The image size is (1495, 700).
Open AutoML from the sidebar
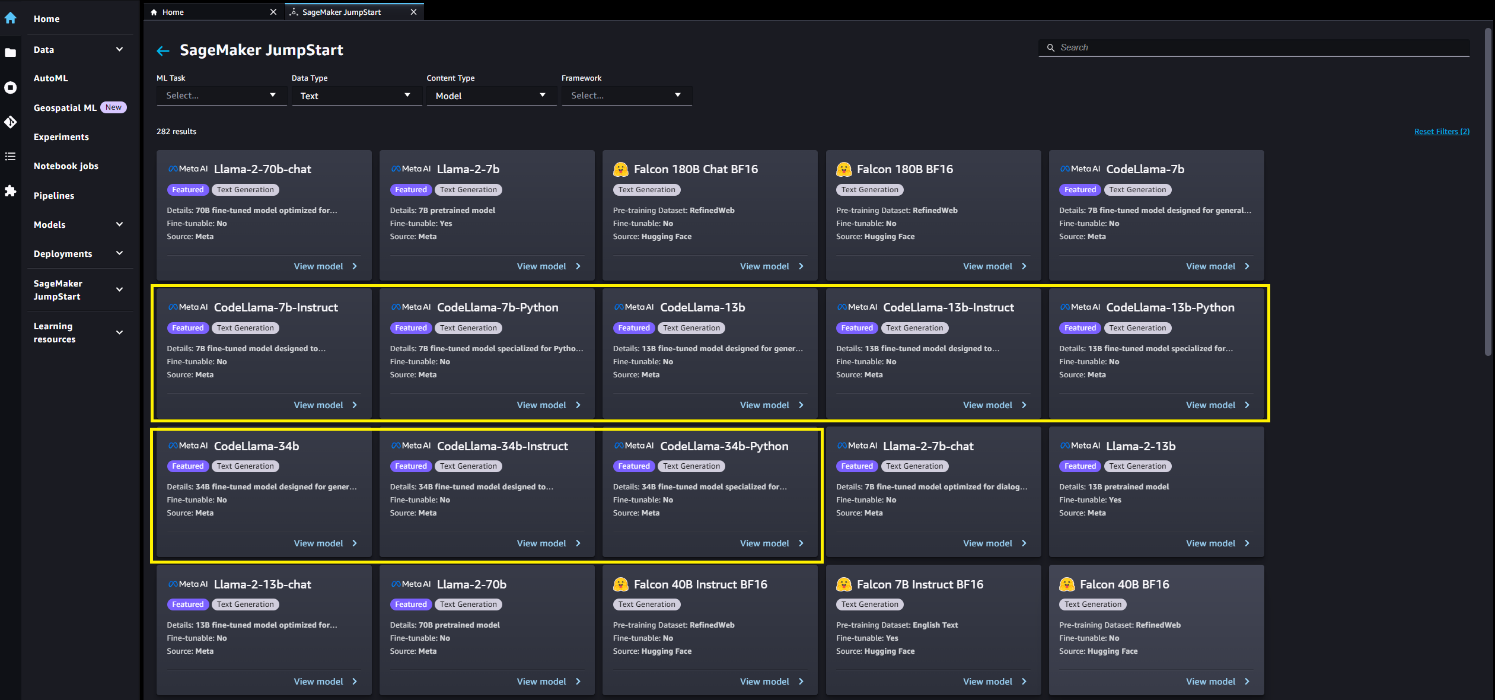coord(51,78)
